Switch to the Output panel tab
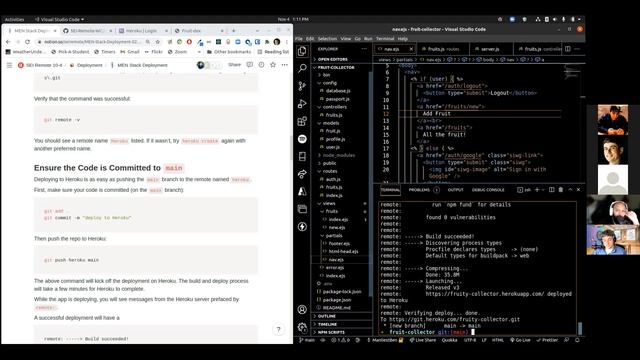This screenshot has width=640, height=360. coord(456,190)
